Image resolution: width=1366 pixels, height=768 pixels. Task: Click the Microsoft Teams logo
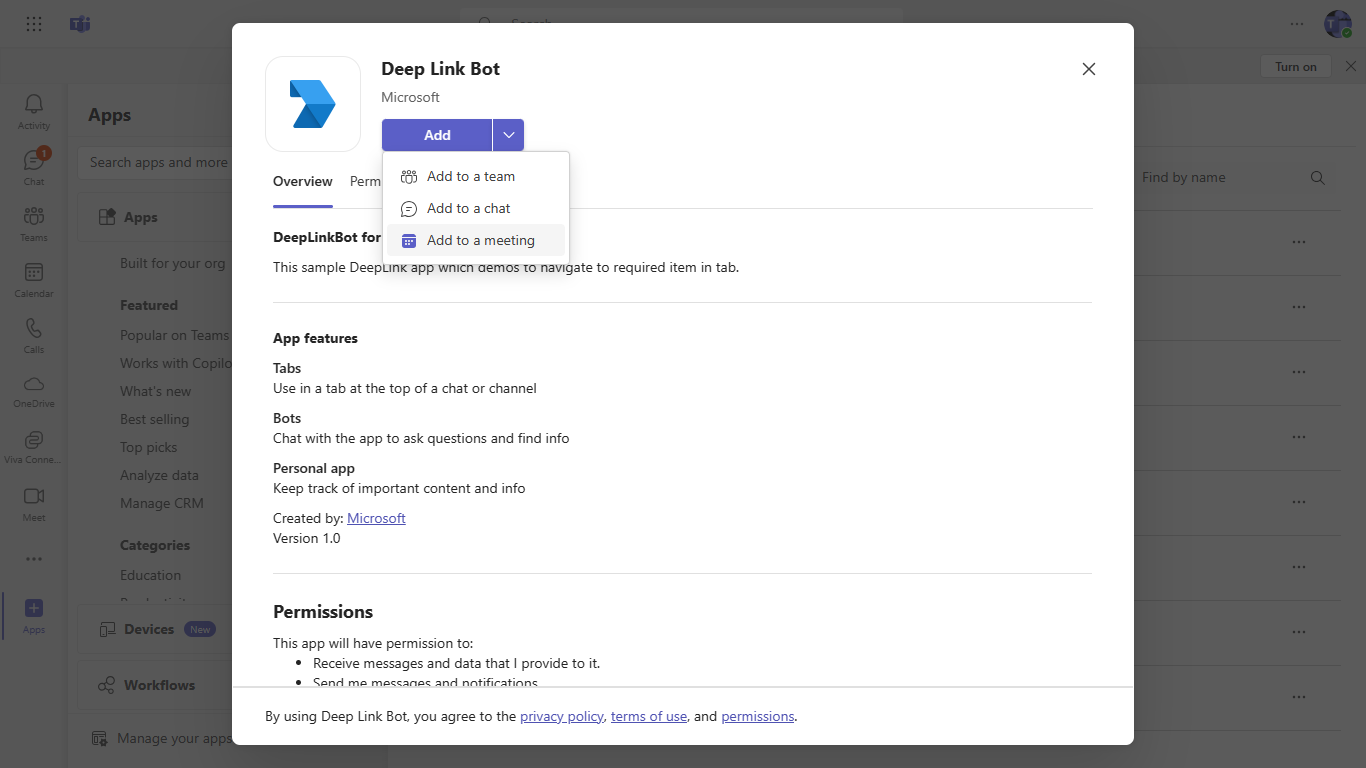click(x=80, y=24)
